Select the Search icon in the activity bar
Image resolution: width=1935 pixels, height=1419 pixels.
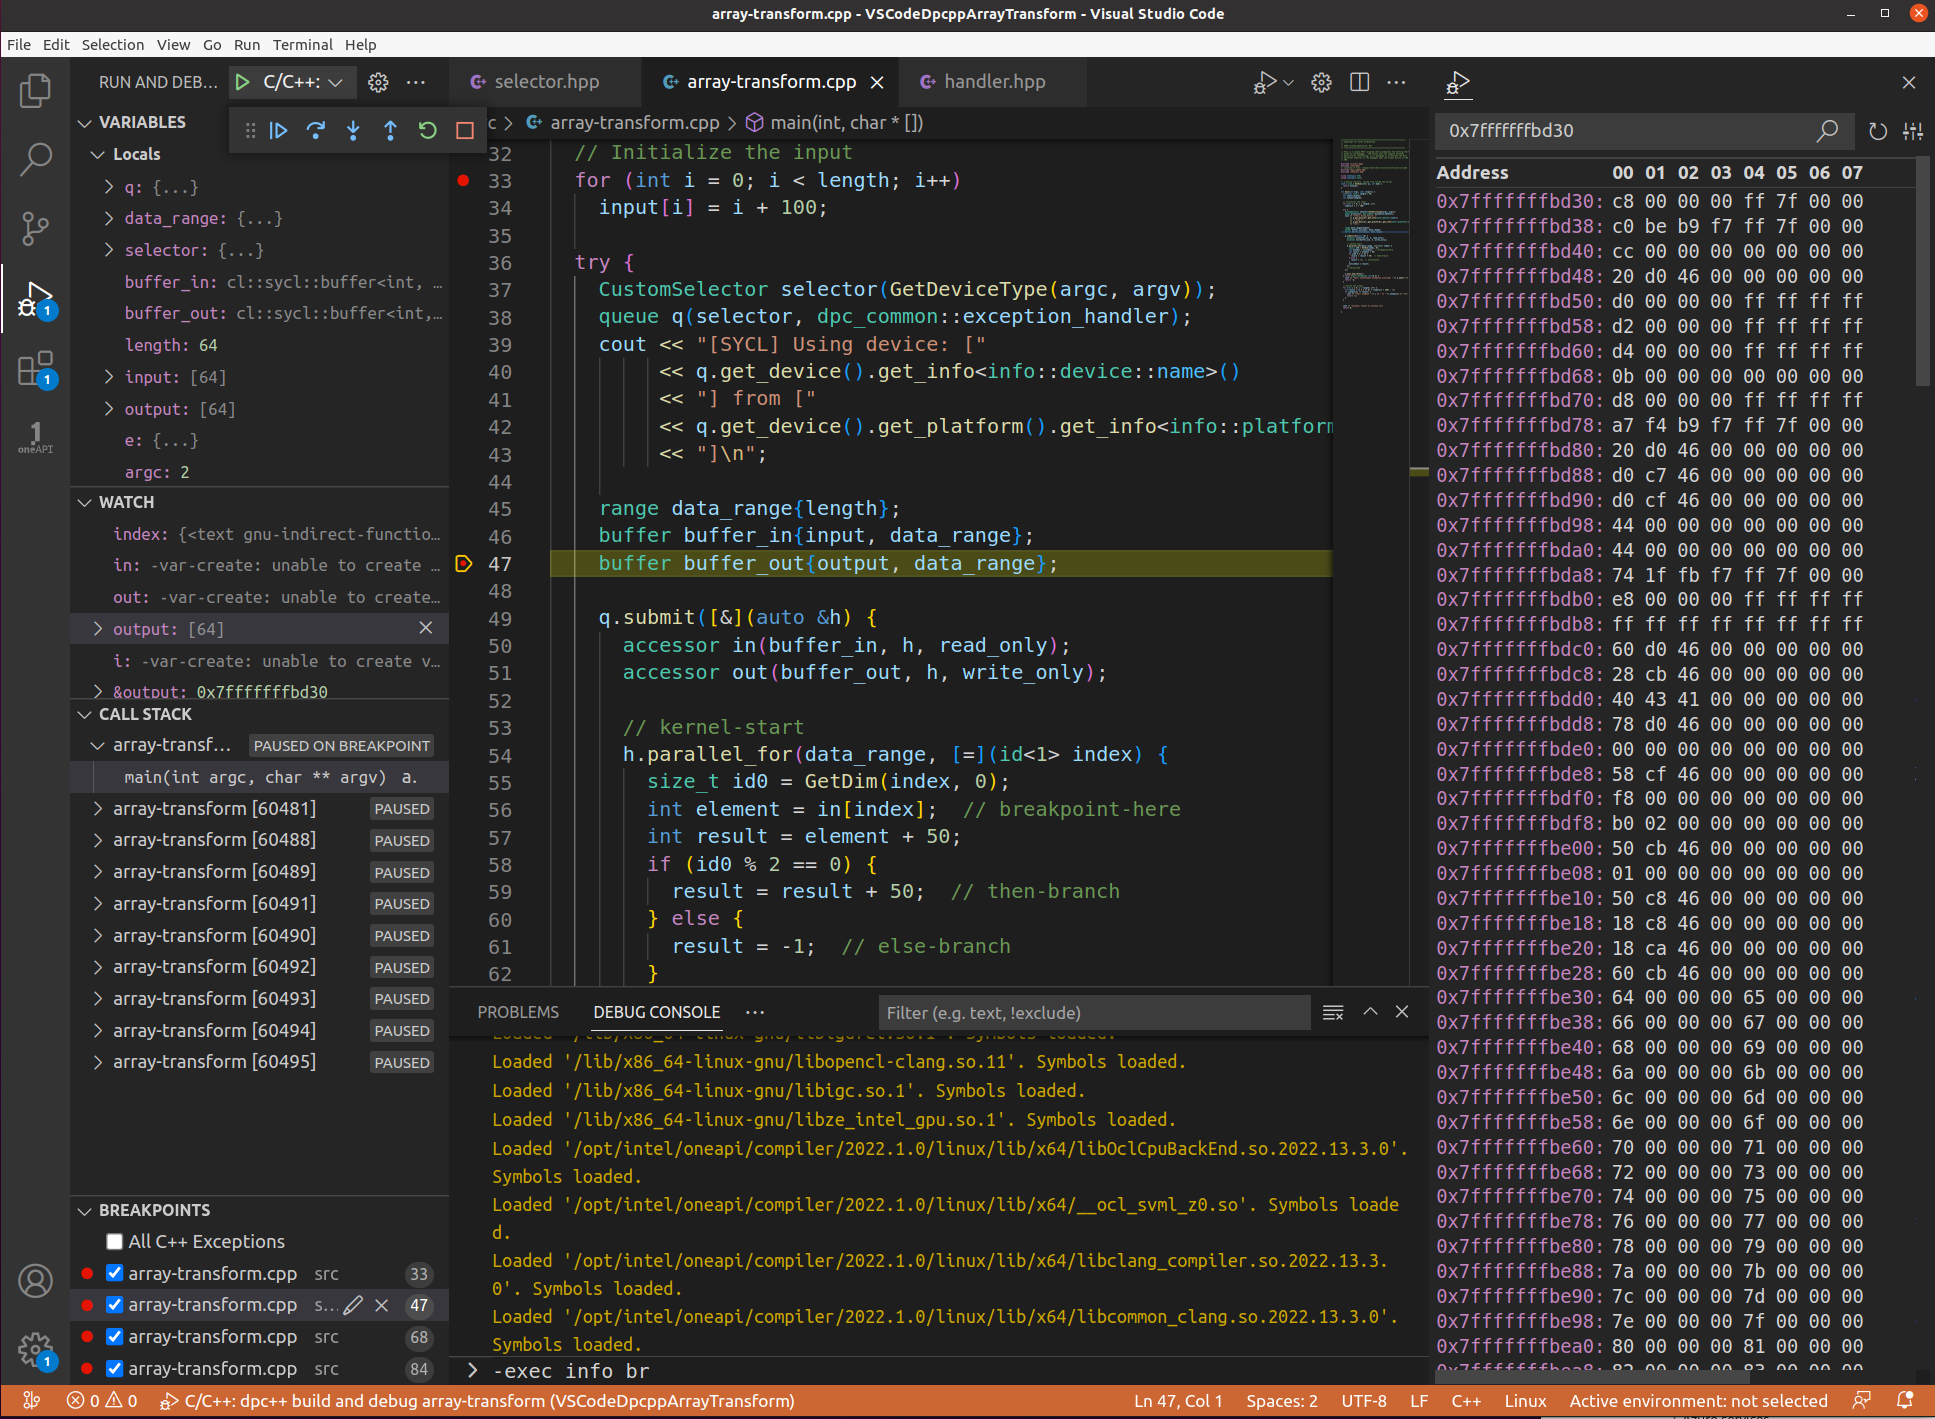point(36,159)
